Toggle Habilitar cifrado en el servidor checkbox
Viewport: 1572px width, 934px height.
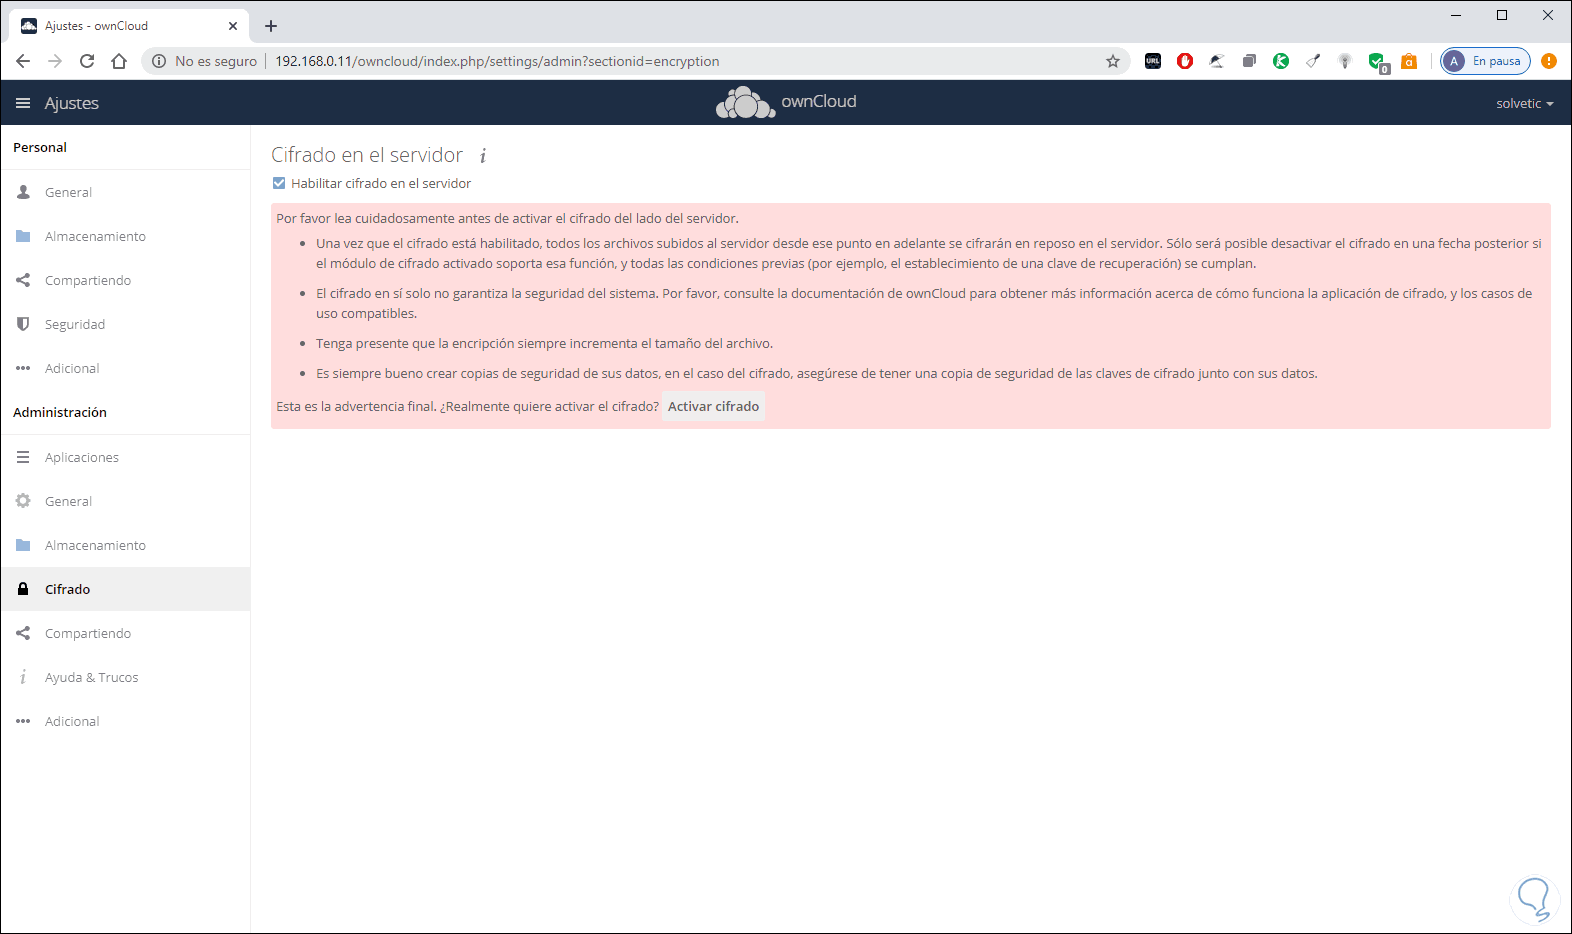point(279,183)
